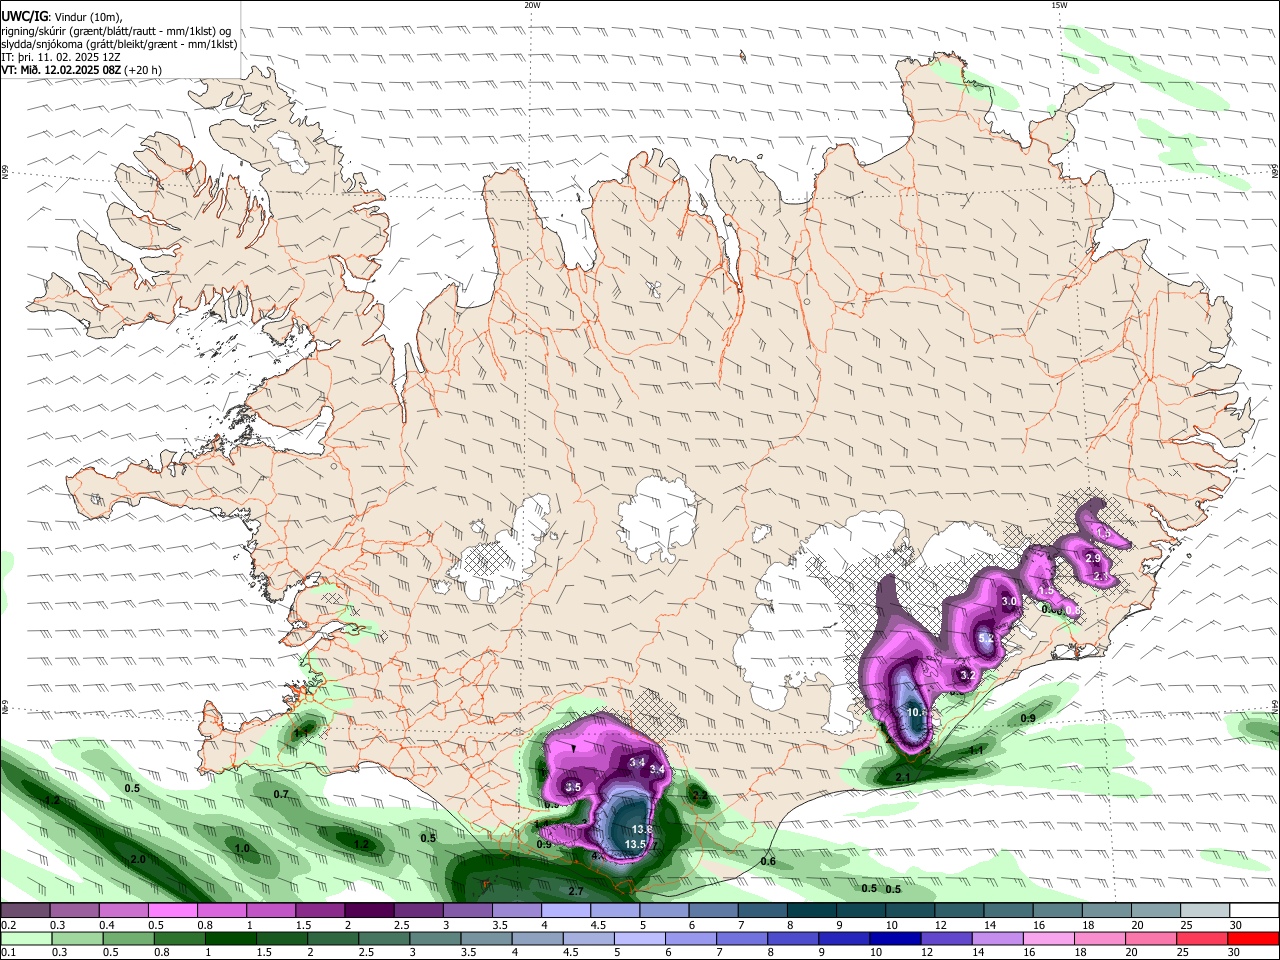Screen dimensions: 1280x960
Task: Click the 'IT: þri. 11. 02. 2025 12Z' line
Action: 61,57
